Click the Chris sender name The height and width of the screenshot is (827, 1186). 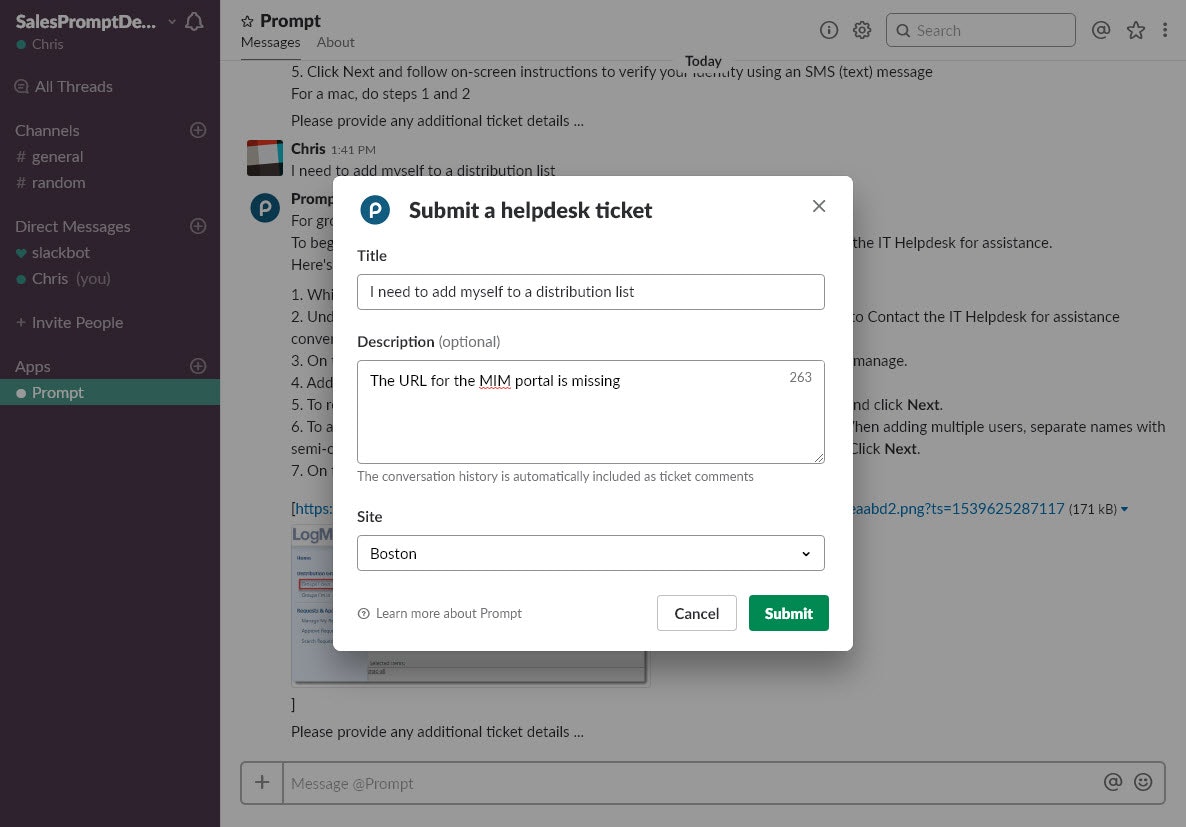tap(308, 148)
